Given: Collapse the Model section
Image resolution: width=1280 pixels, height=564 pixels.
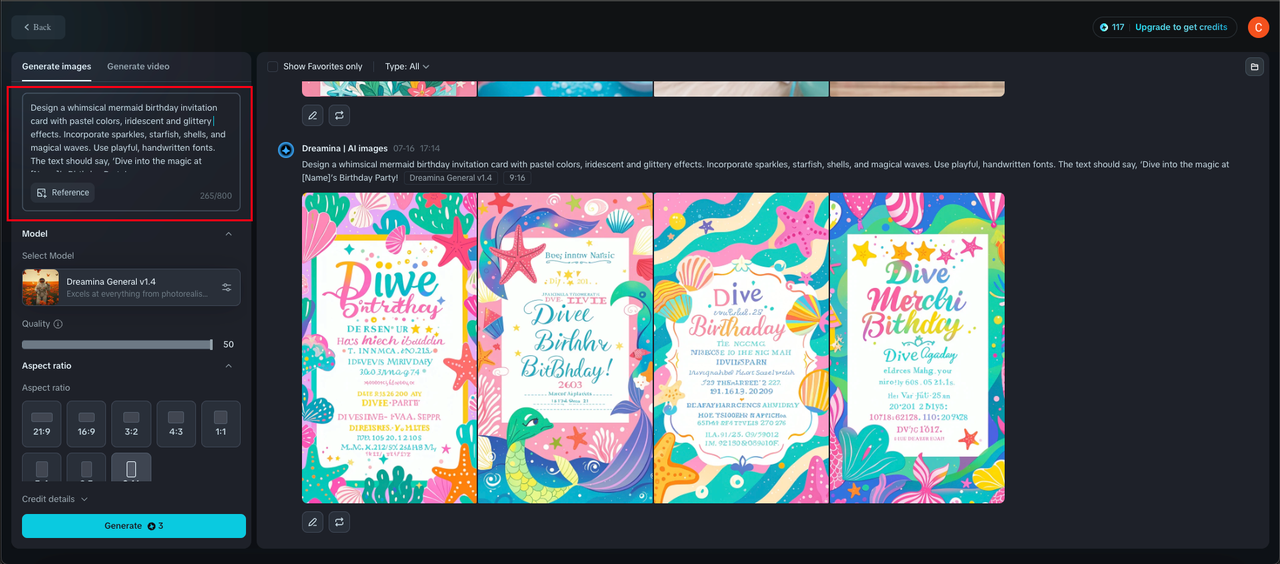Looking at the screenshot, I should pyautogui.click(x=228, y=234).
